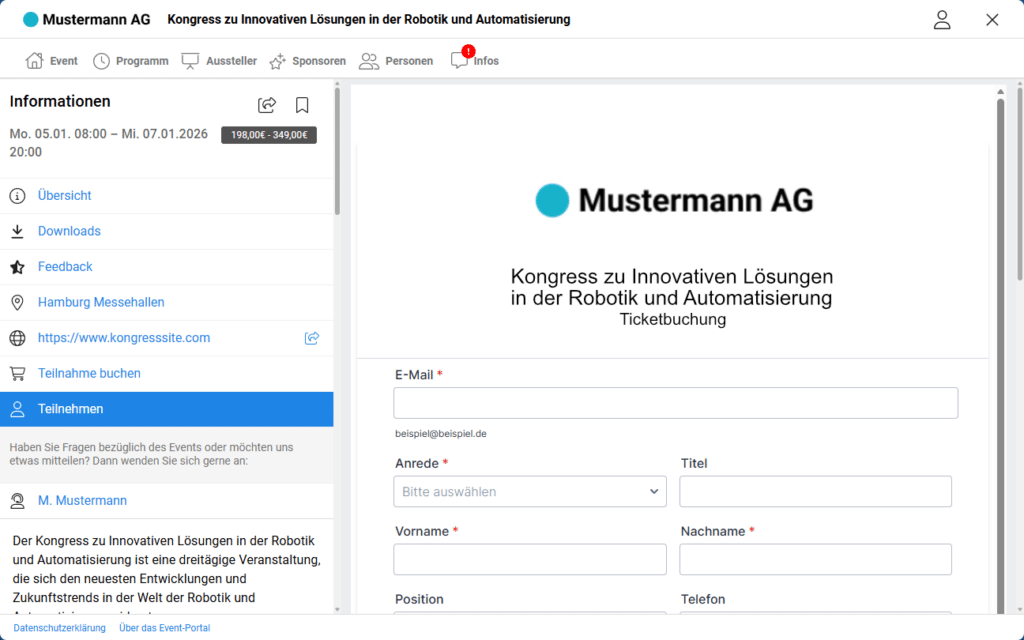Click the Vorname text field
Image resolution: width=1024 pixels, height=640 pixels.
pyautogui.click(x=530, y=559)
